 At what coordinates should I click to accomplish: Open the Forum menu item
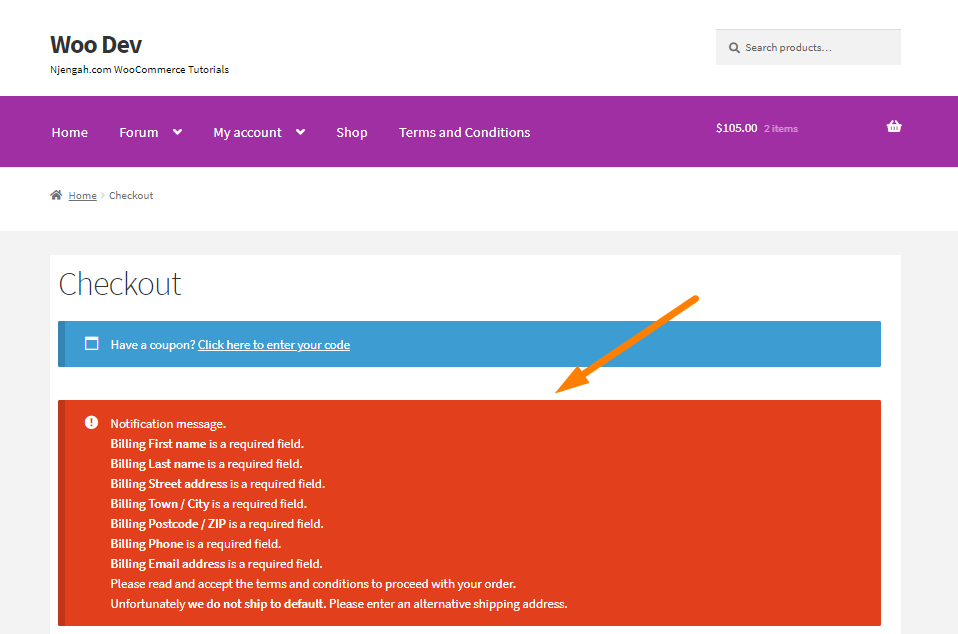139,132
